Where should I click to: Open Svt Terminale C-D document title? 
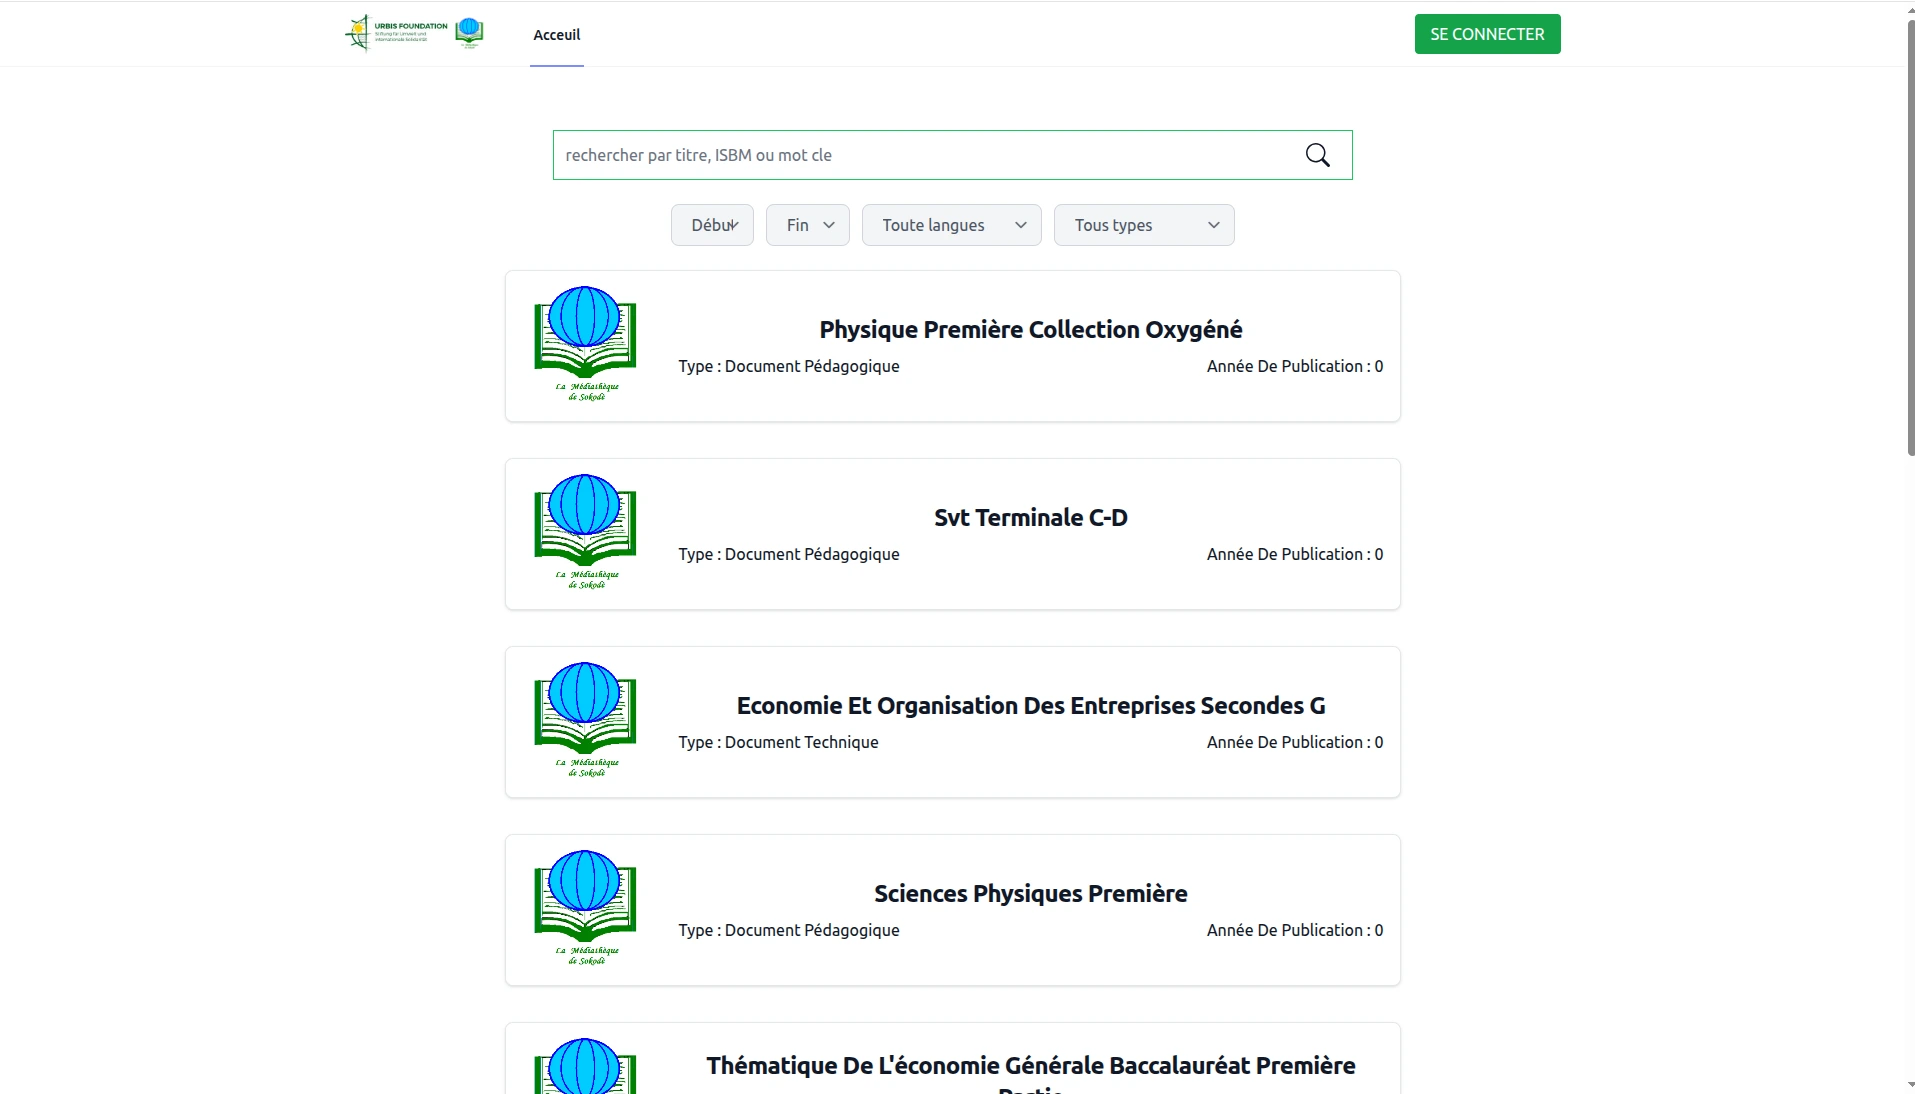click(x=1030, y=518)
